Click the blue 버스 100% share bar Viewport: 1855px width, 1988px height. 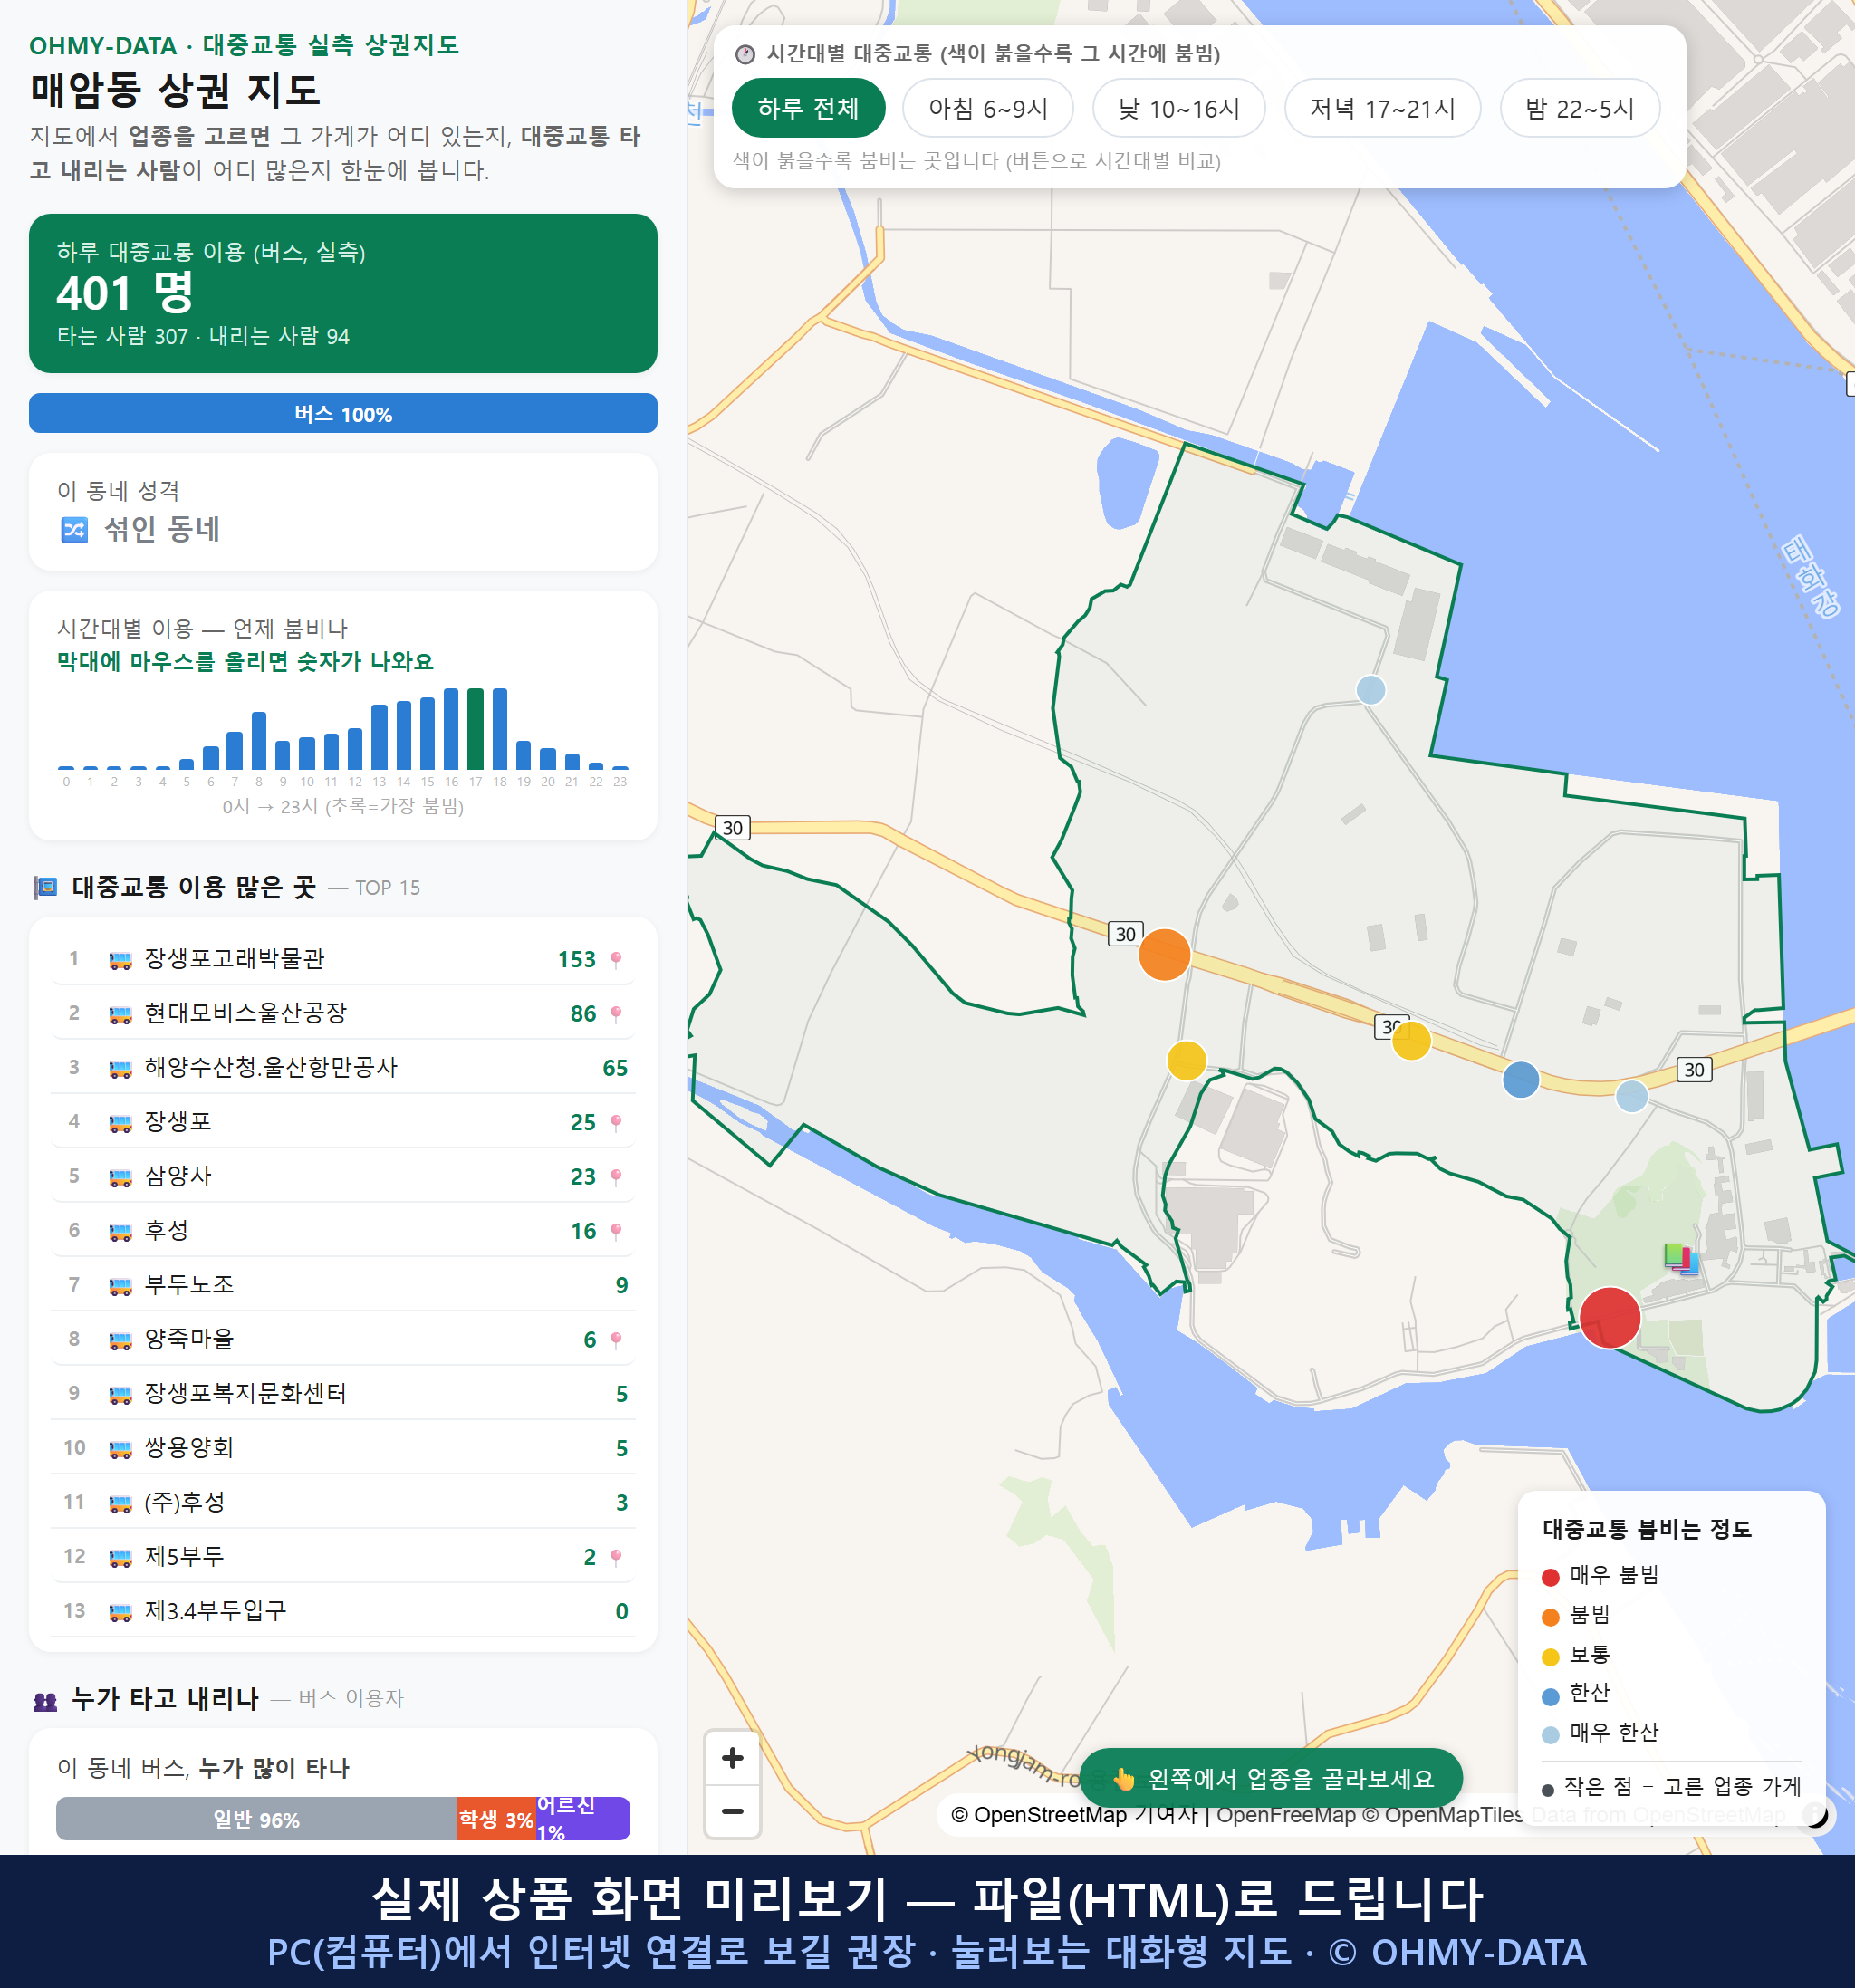pyautogui.click(x=343, y=413)
